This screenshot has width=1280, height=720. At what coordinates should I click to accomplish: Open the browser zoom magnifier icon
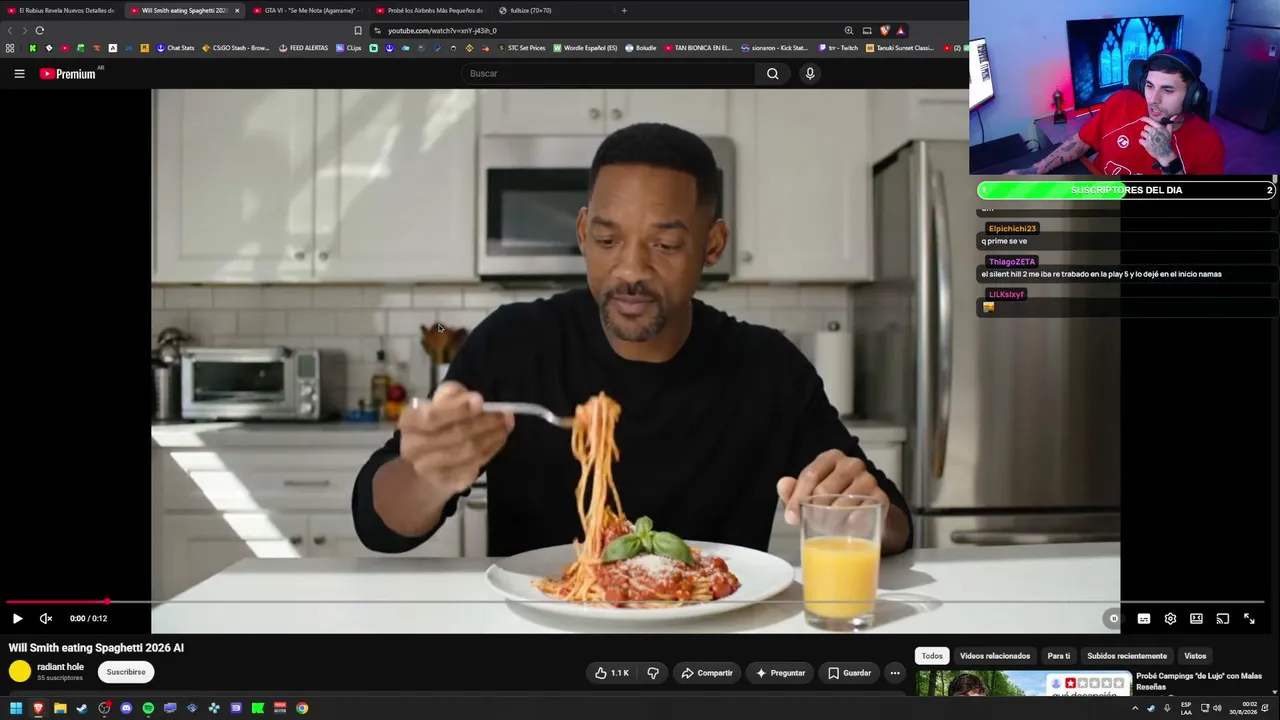[849, 30]
